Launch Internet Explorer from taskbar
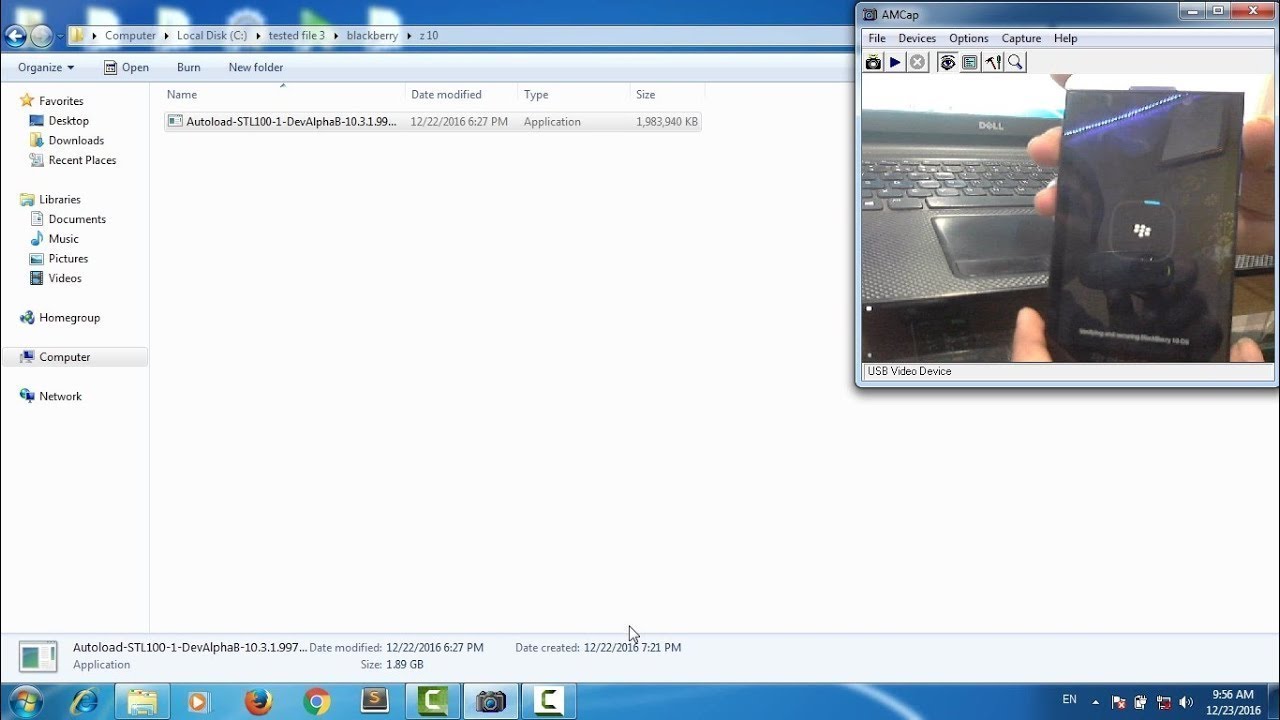Image resolution: width=1280 pixels, height=720 pixels. click(x=85, y=702)
